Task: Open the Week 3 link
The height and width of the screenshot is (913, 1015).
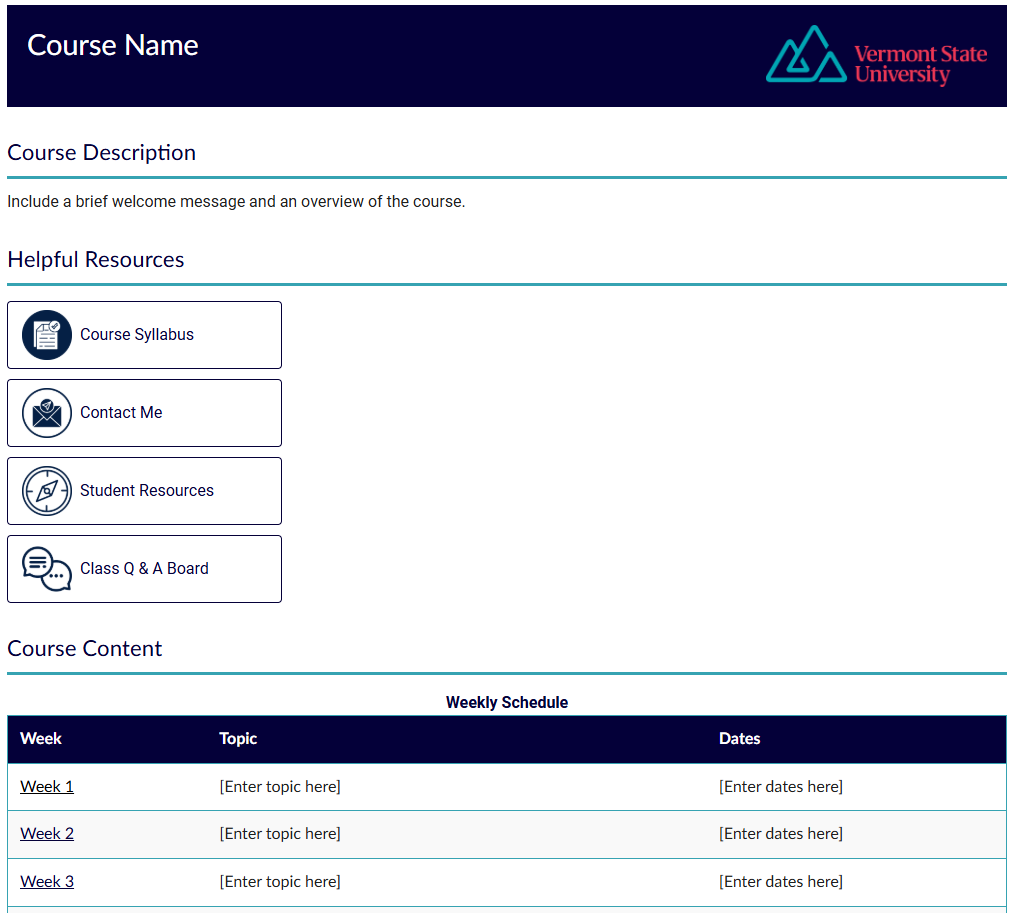Action: pyautogui.click(x=47, y=882)
